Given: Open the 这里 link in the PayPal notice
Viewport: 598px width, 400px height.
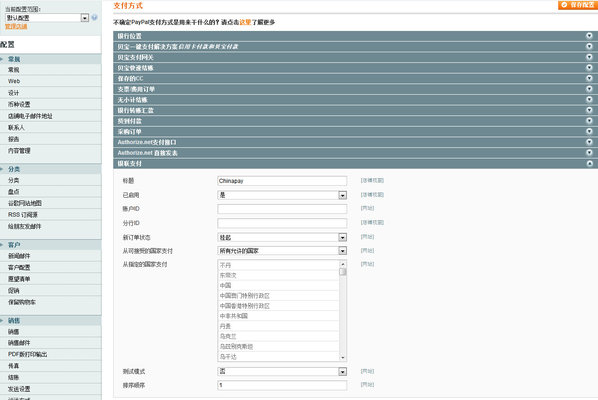Looking at the screenshot, I should pos(245,22).
